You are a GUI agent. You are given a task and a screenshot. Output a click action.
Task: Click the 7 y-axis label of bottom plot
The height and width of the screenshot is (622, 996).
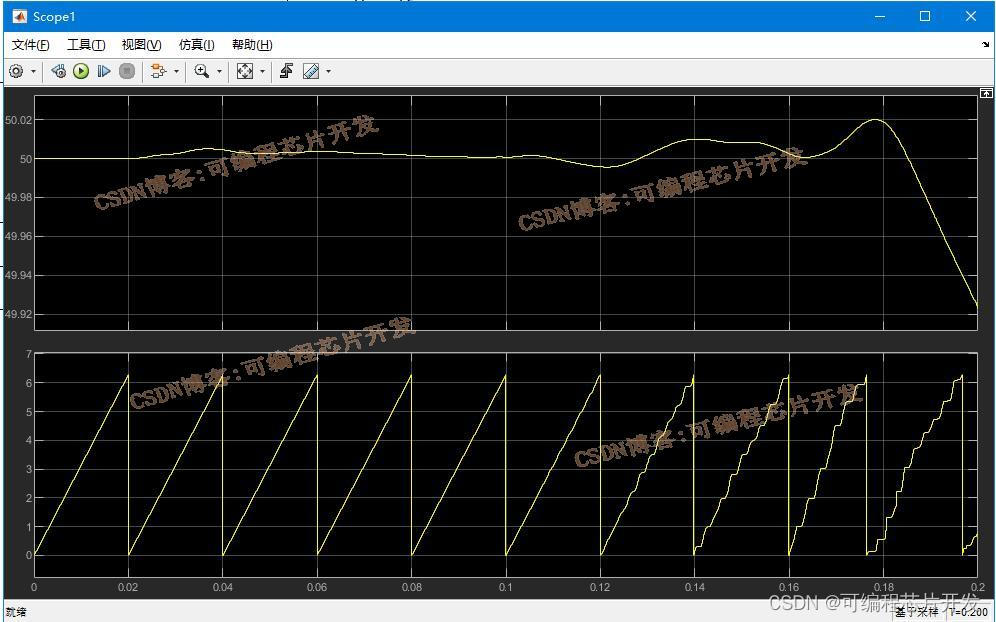click(28, 354)
